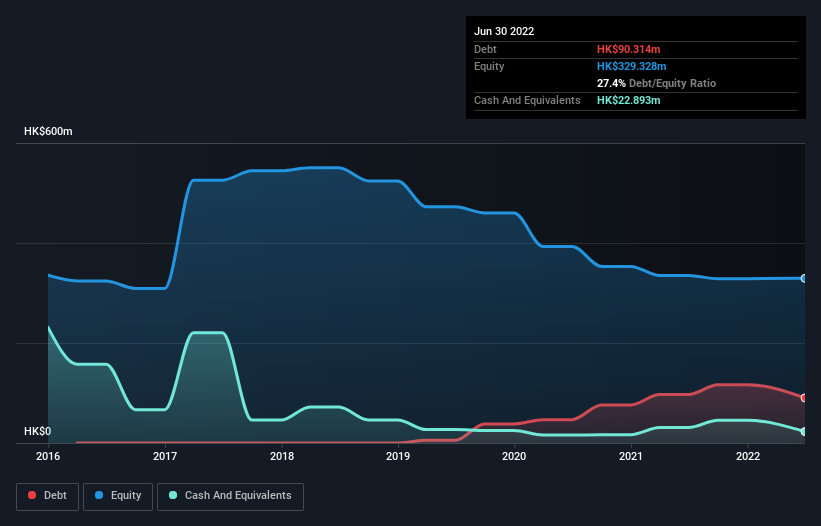Click the HK$0 axis label
The image size is (821, 526).
tap(38, 431)
